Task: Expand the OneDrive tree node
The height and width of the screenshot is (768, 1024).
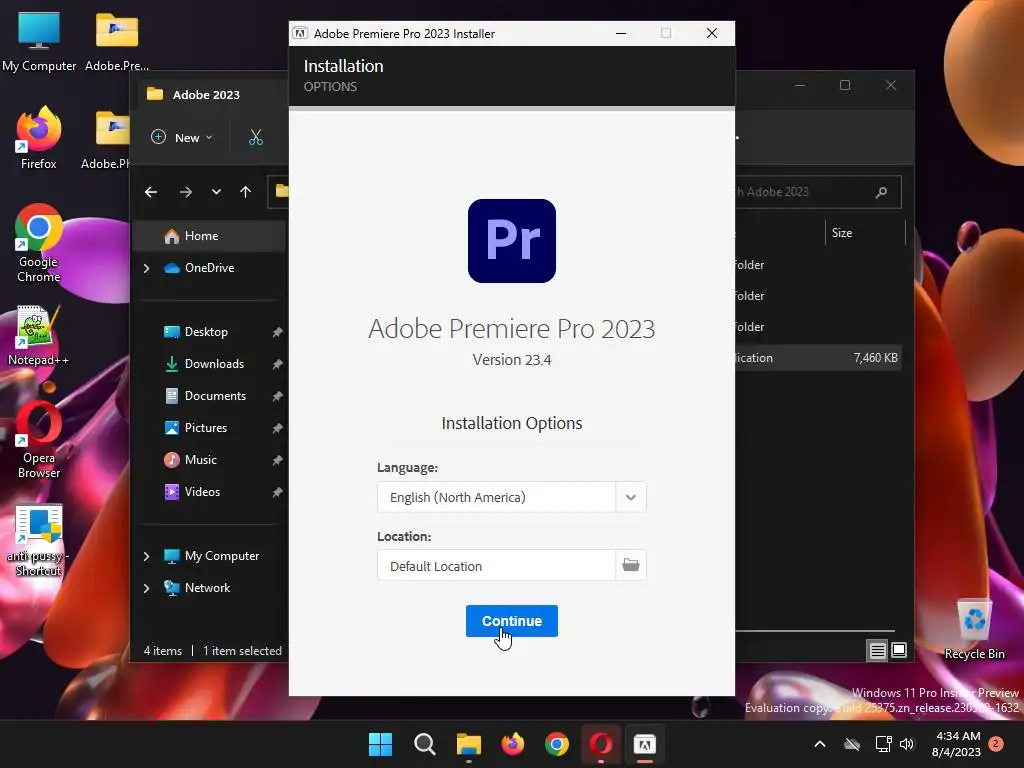Action: point(146,268)
